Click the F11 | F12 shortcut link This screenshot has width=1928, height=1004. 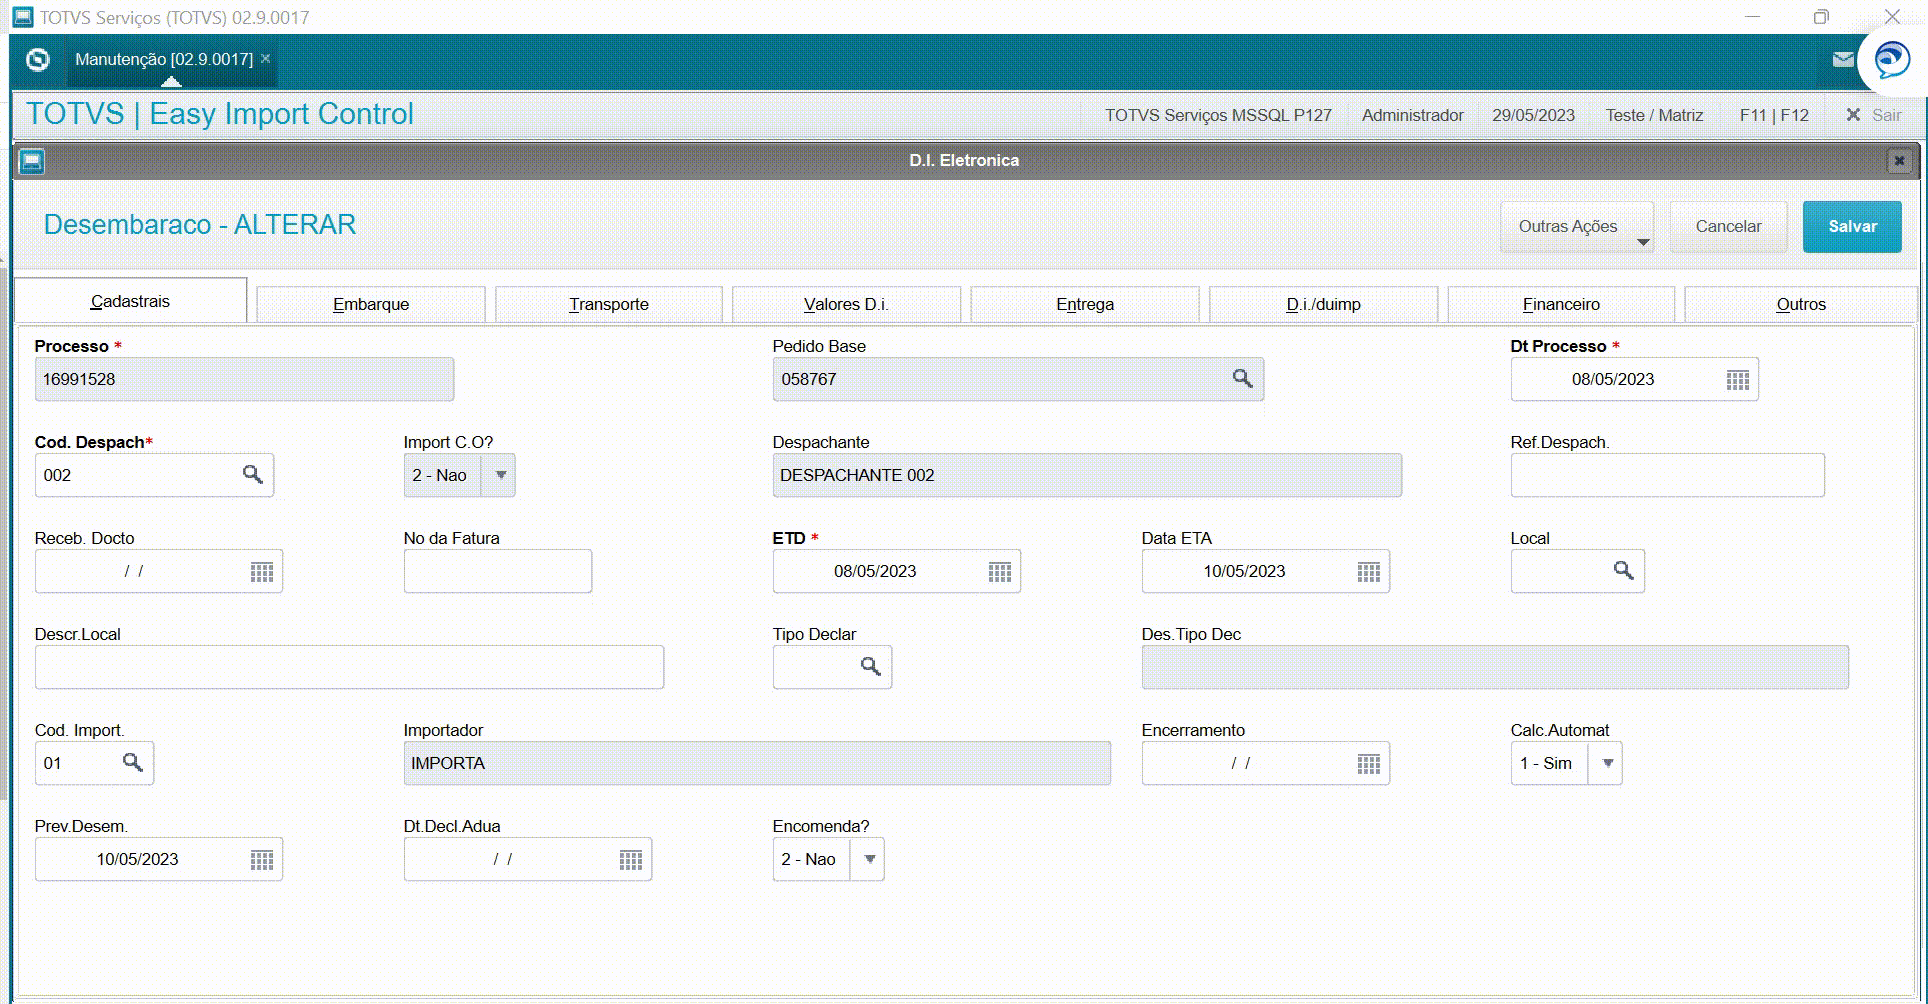coord(1774,115)
